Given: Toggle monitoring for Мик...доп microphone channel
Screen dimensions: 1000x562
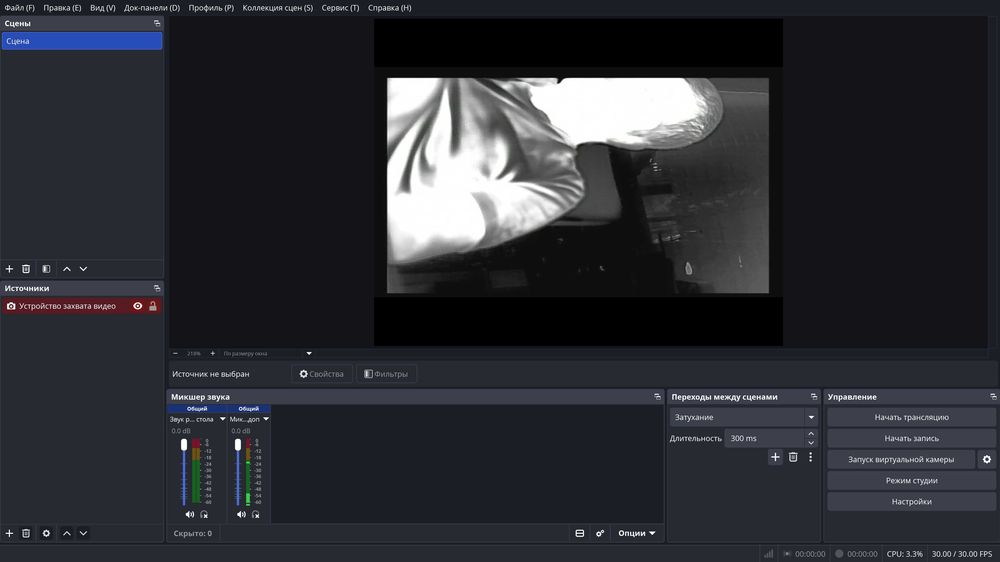Looking at the screenshot, I should point(256,514).
